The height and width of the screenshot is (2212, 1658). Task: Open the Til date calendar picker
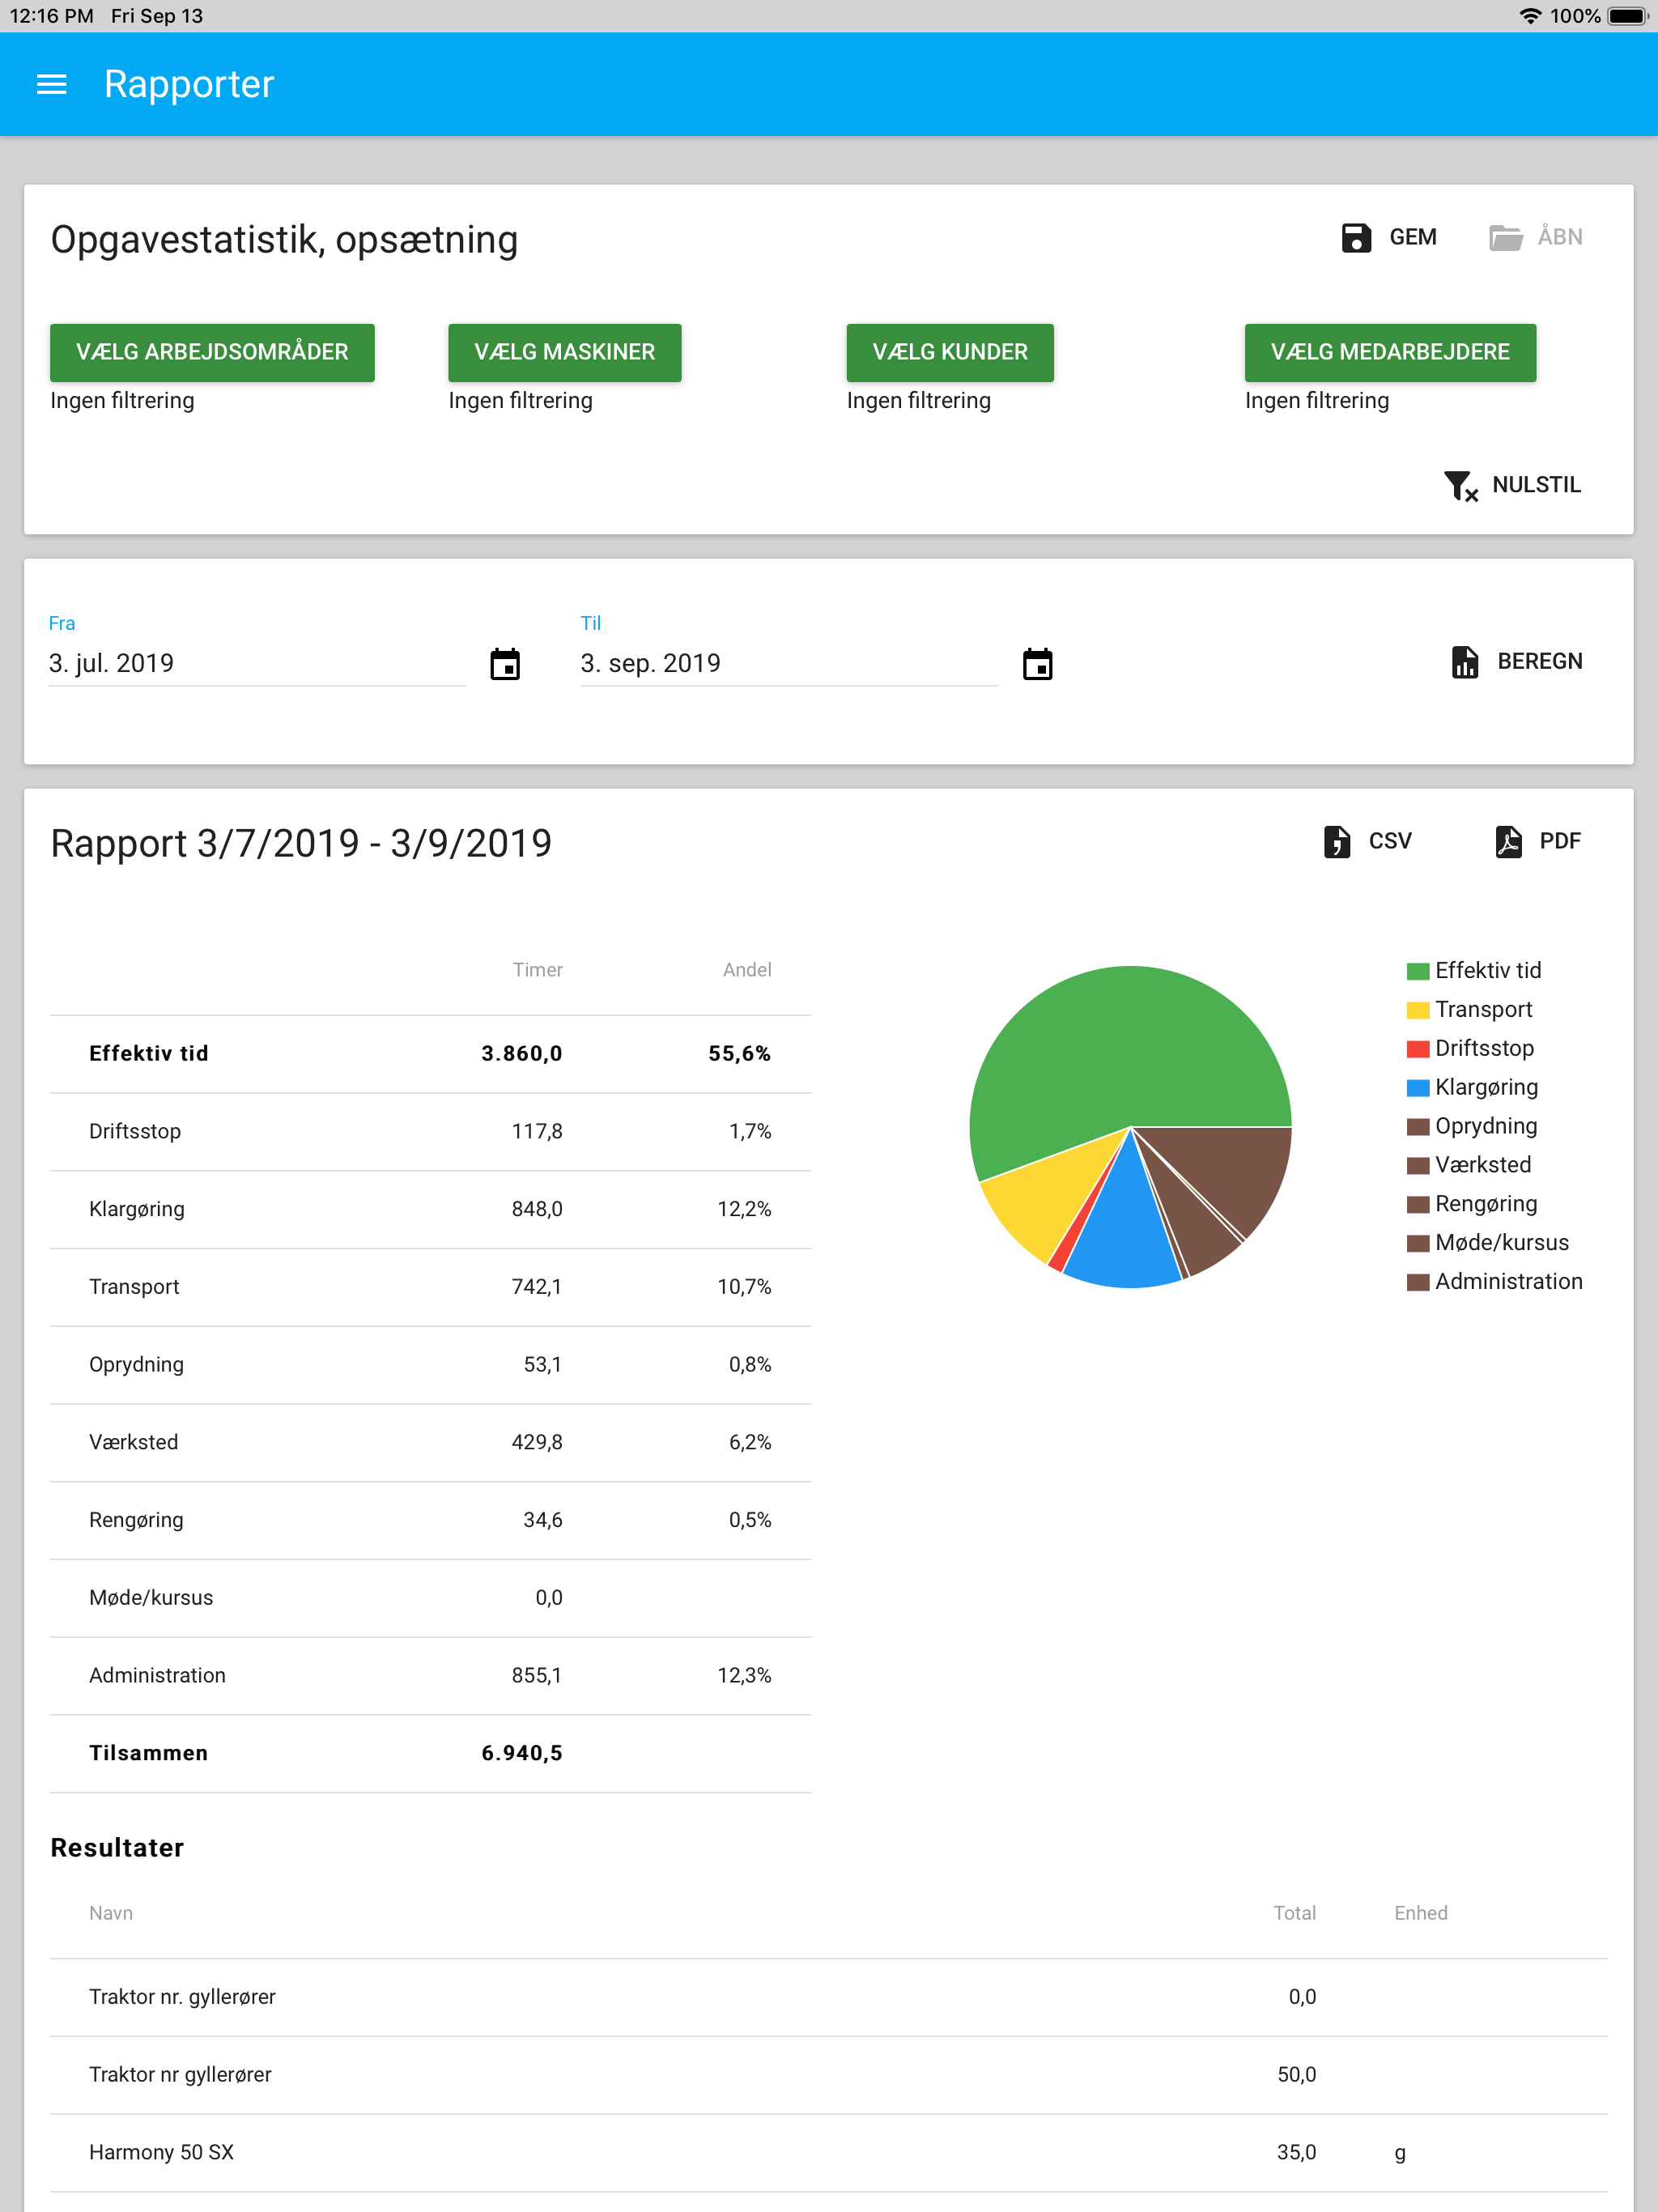(1037, 663)
